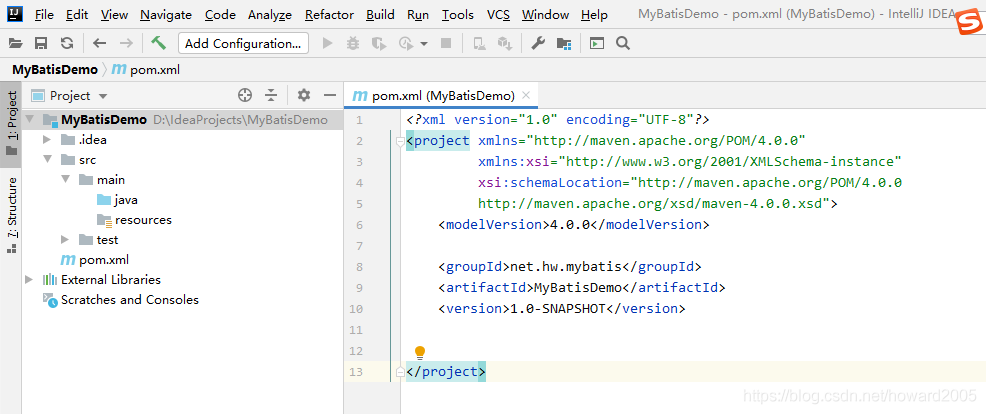Hide the Project panel with minus icon
This screenshot has width=986, height=414.
330,95
